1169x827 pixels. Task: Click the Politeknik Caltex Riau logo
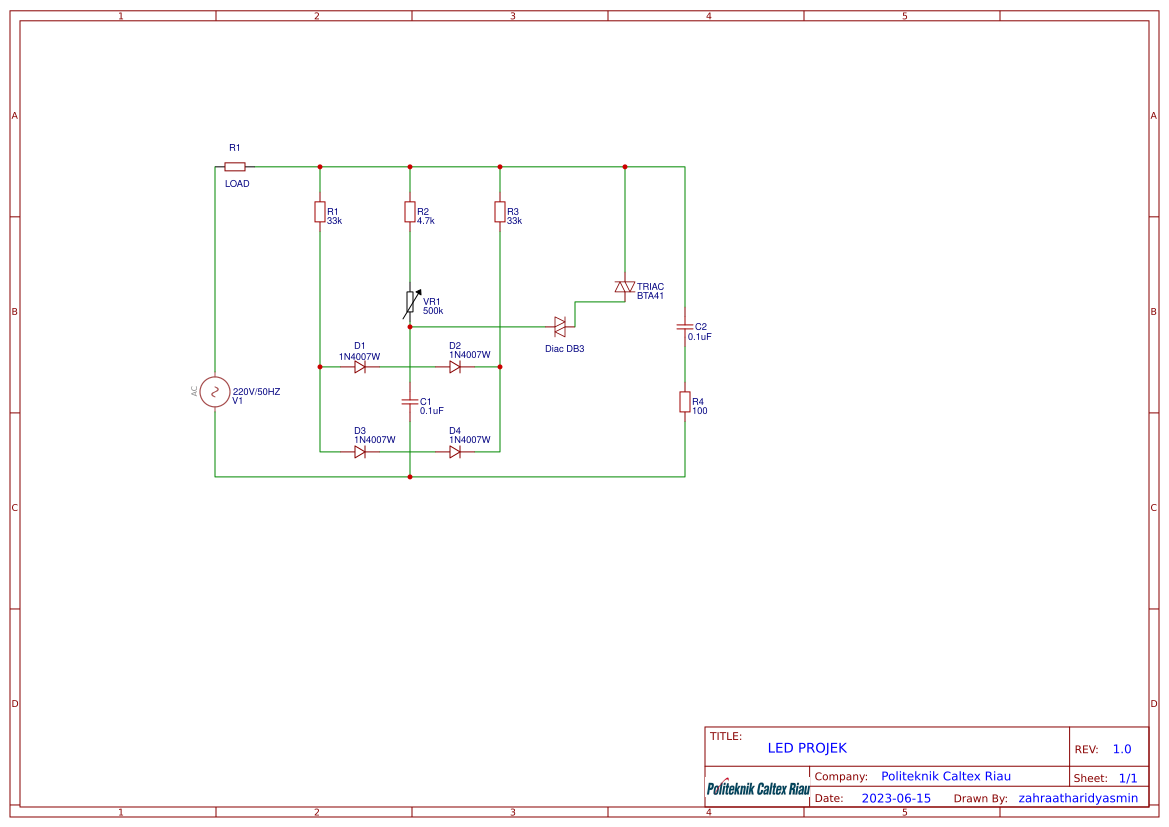pos(758,787)
